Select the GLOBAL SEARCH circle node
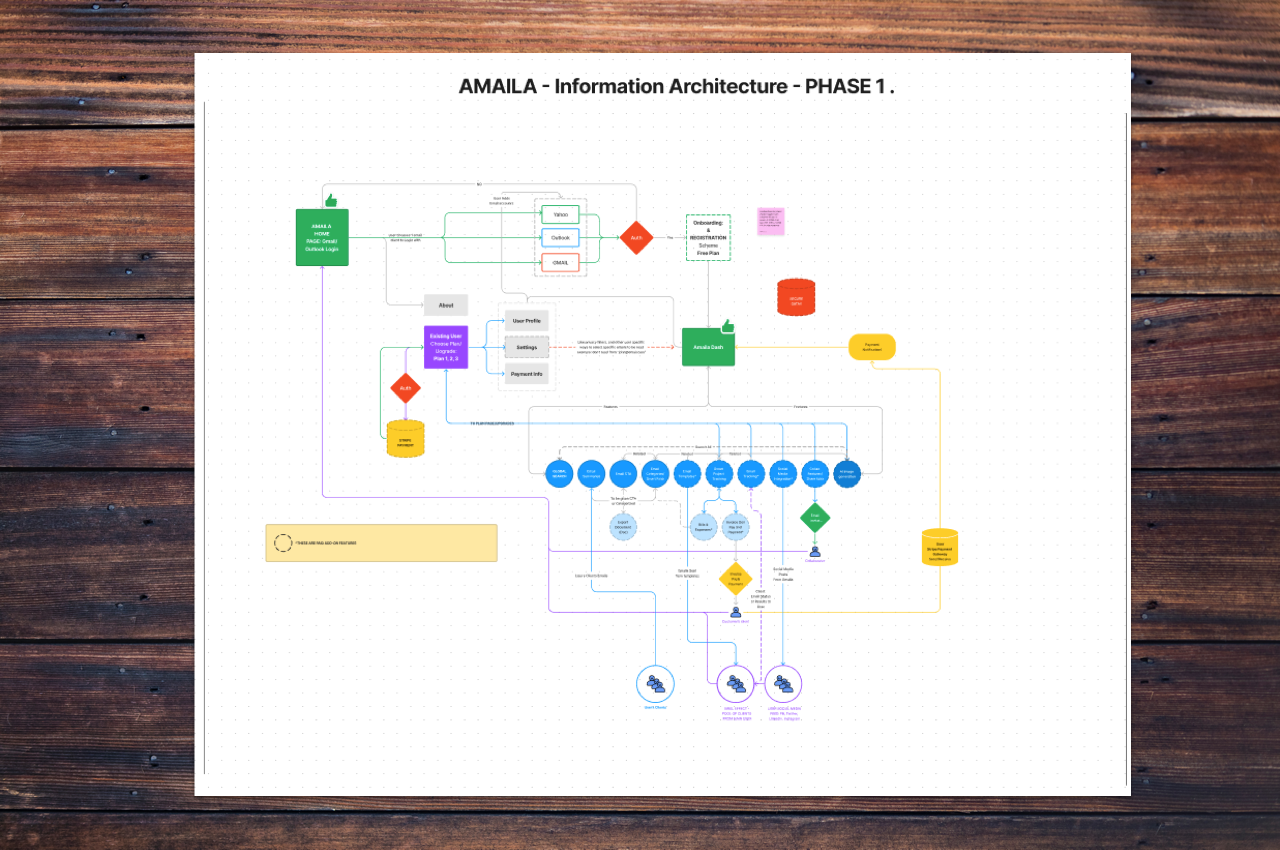 point(559,474)
